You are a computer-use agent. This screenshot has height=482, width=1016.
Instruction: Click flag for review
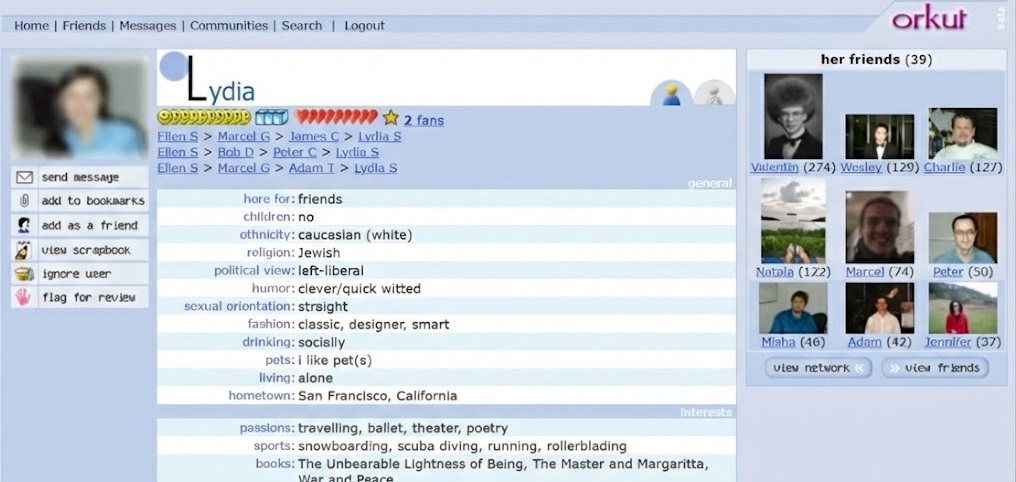(x=80, y=297)
